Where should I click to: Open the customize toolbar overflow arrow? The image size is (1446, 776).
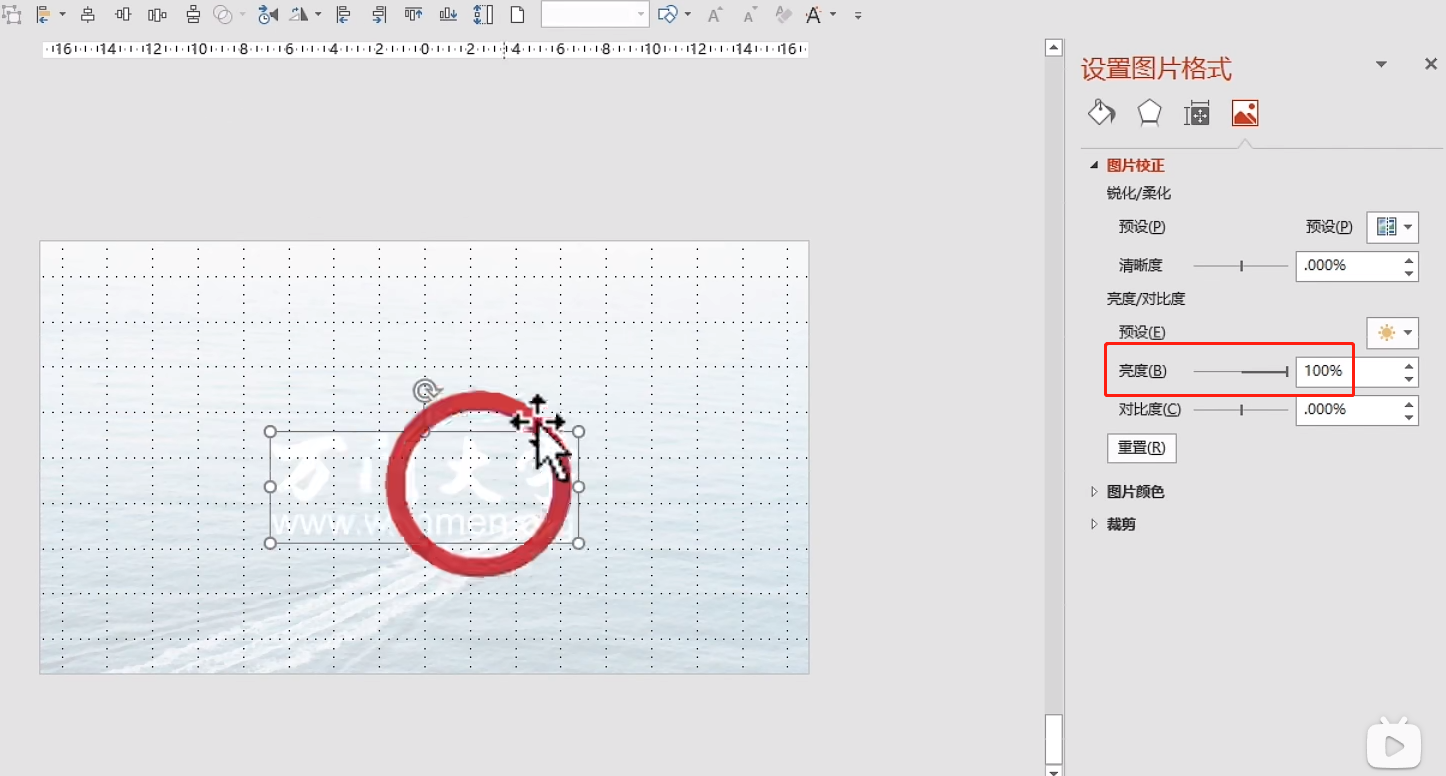(858, 16)
